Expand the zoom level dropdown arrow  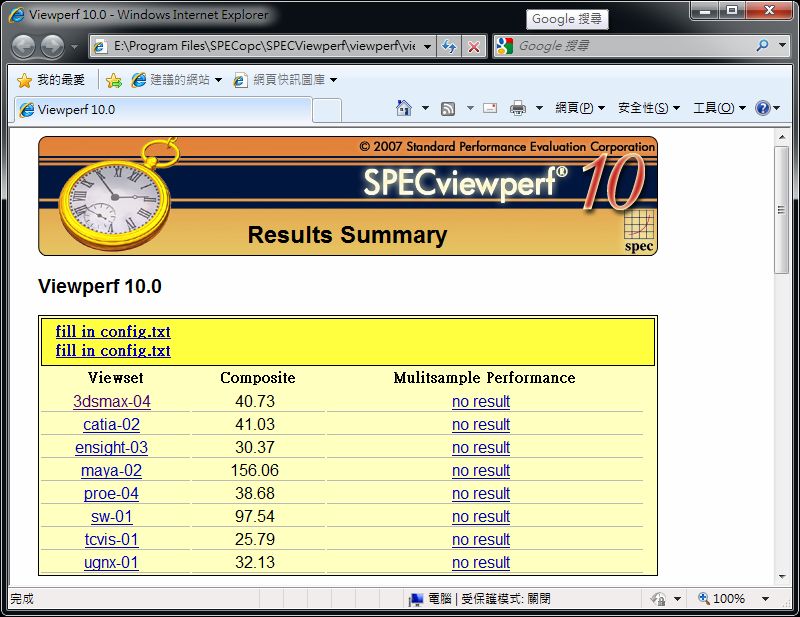point(765,599)
